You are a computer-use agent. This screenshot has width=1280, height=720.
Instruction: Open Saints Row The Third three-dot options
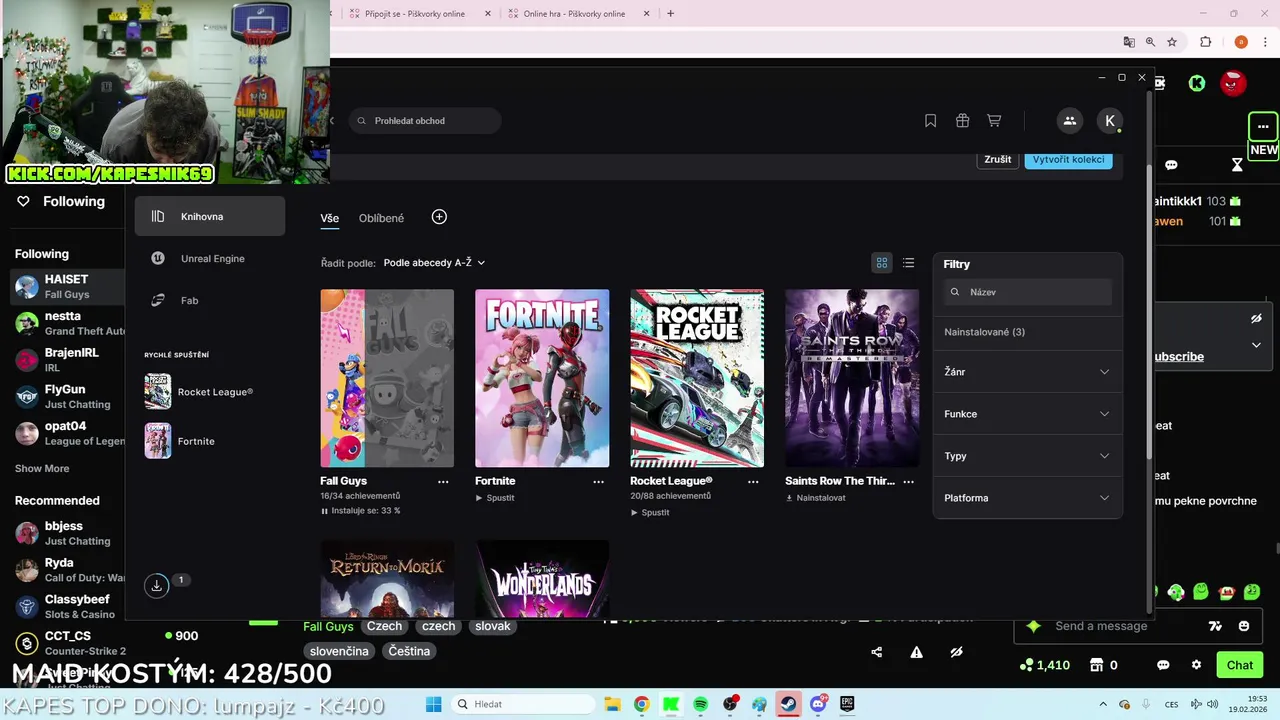[908, 482]
